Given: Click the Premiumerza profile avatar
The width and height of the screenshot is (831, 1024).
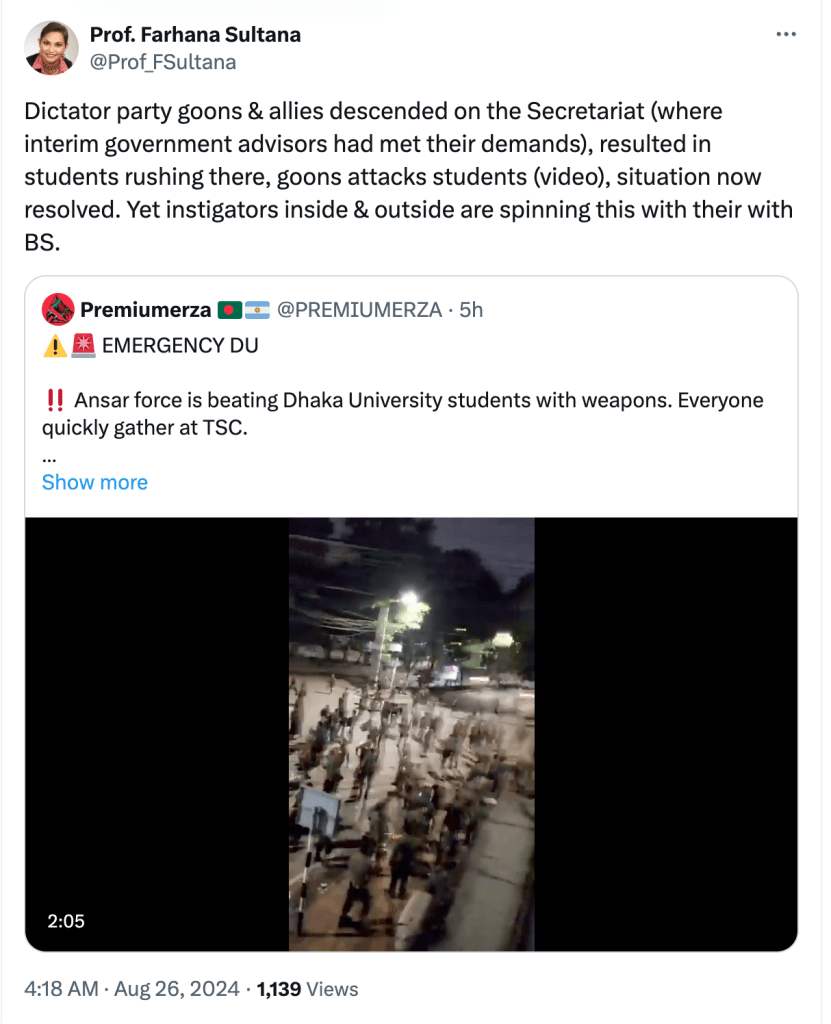Looking at the screenshot, I should tap(58, 310).
